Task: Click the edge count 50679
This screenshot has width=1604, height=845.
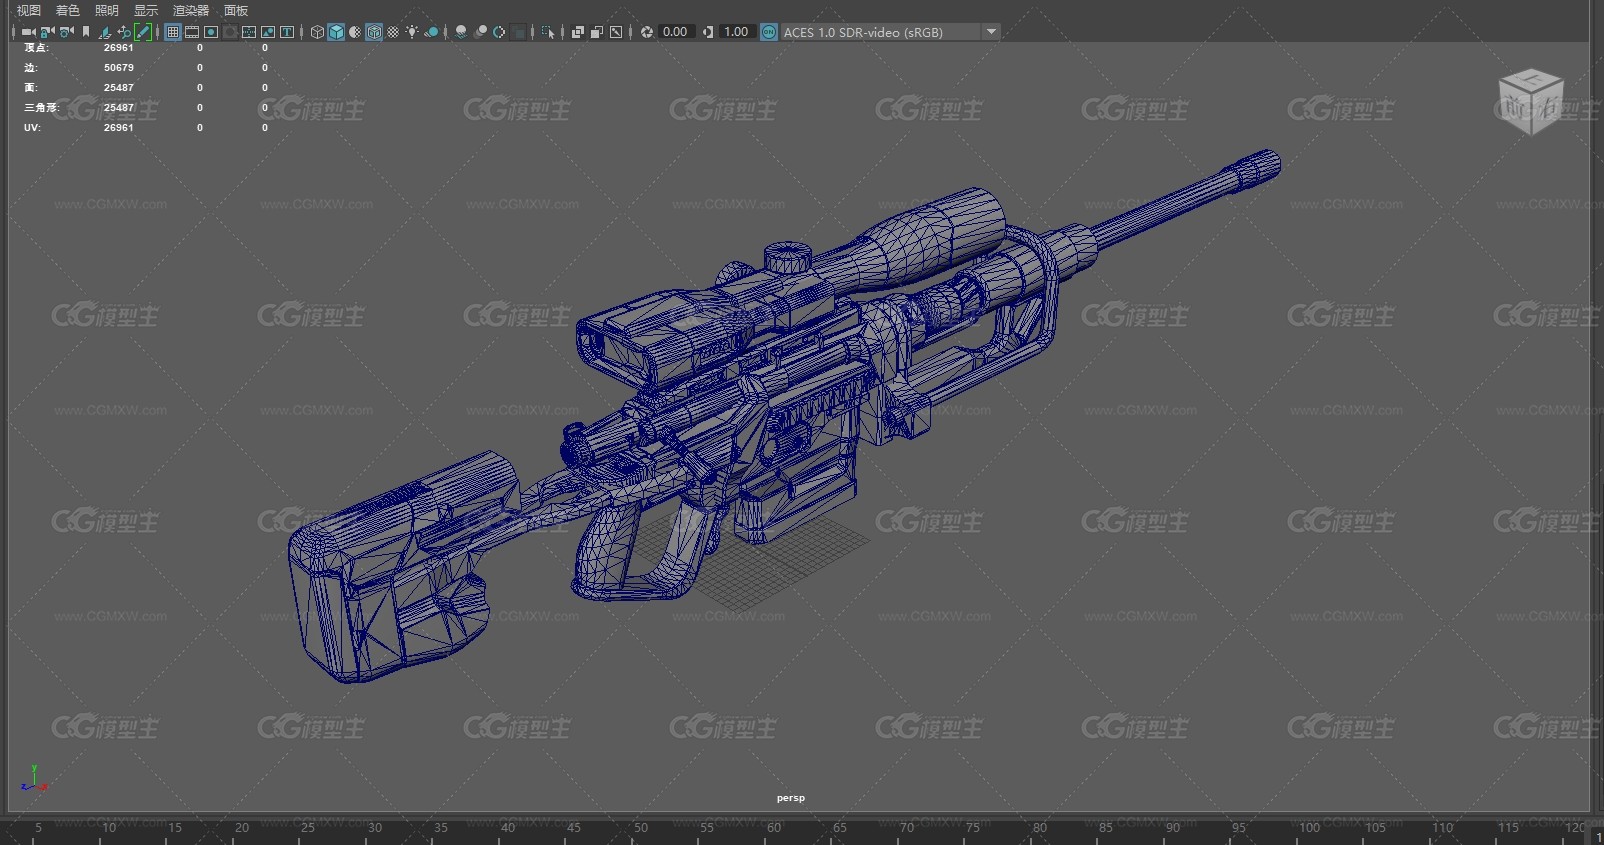Action: (118, 68)
